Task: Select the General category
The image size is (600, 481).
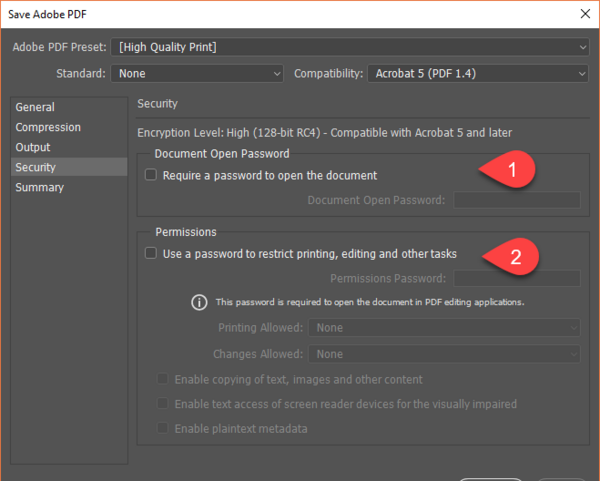Action: coord(69,107)
